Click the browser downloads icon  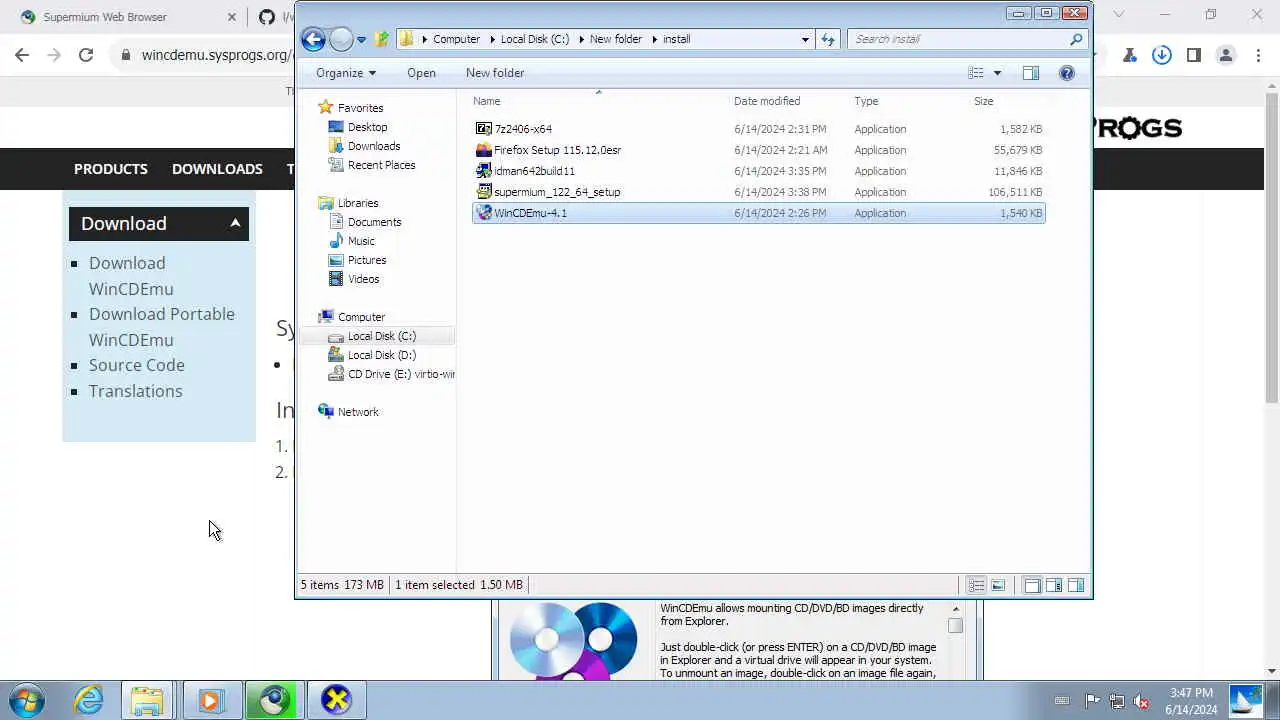pos(1162,55)
